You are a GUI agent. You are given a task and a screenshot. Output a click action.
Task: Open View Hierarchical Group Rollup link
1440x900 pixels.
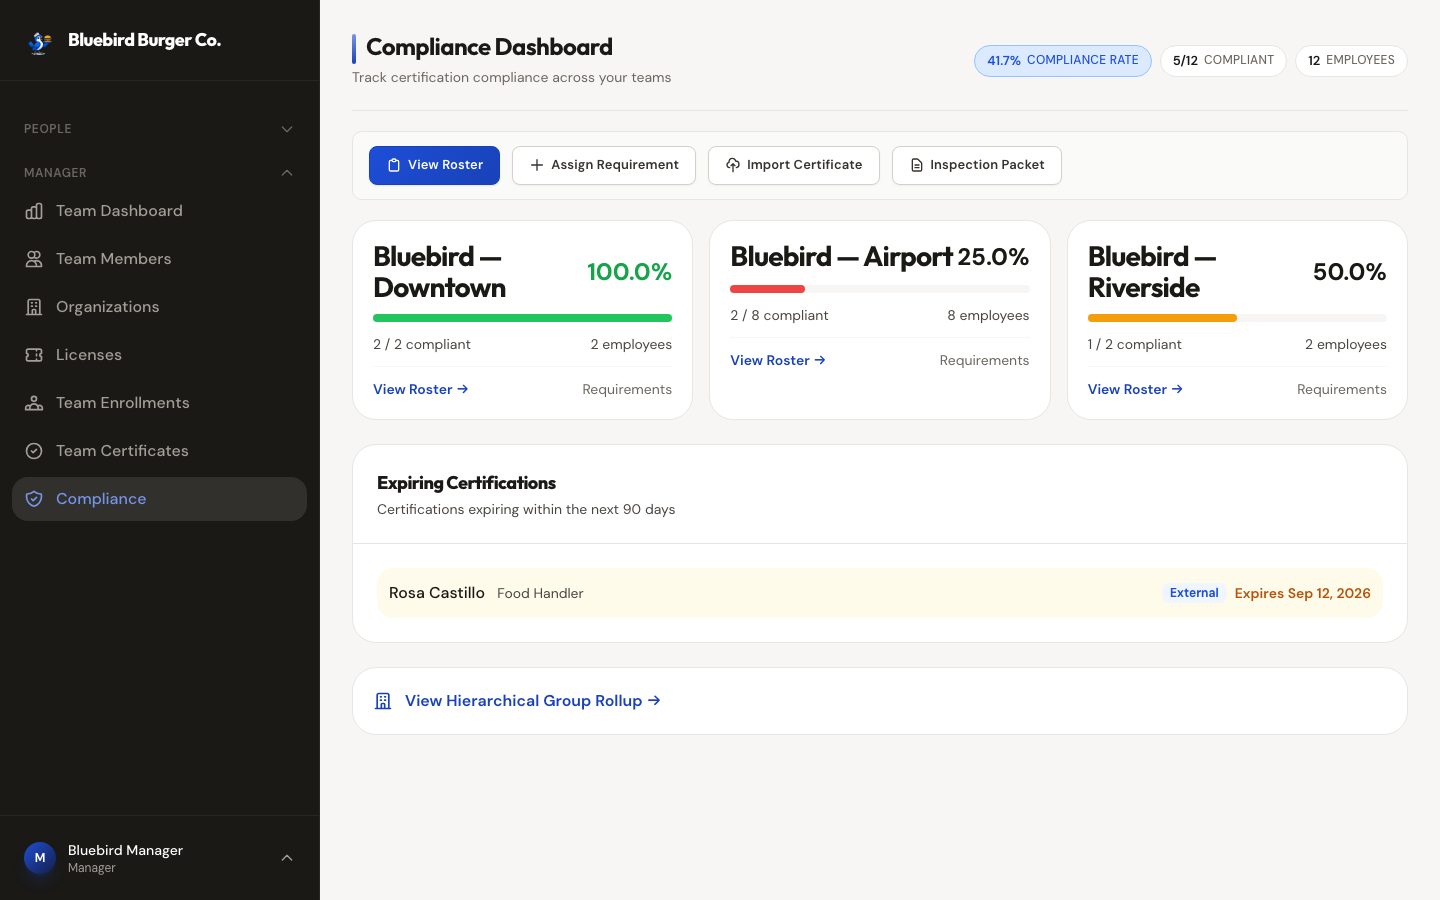coord(533,701)
